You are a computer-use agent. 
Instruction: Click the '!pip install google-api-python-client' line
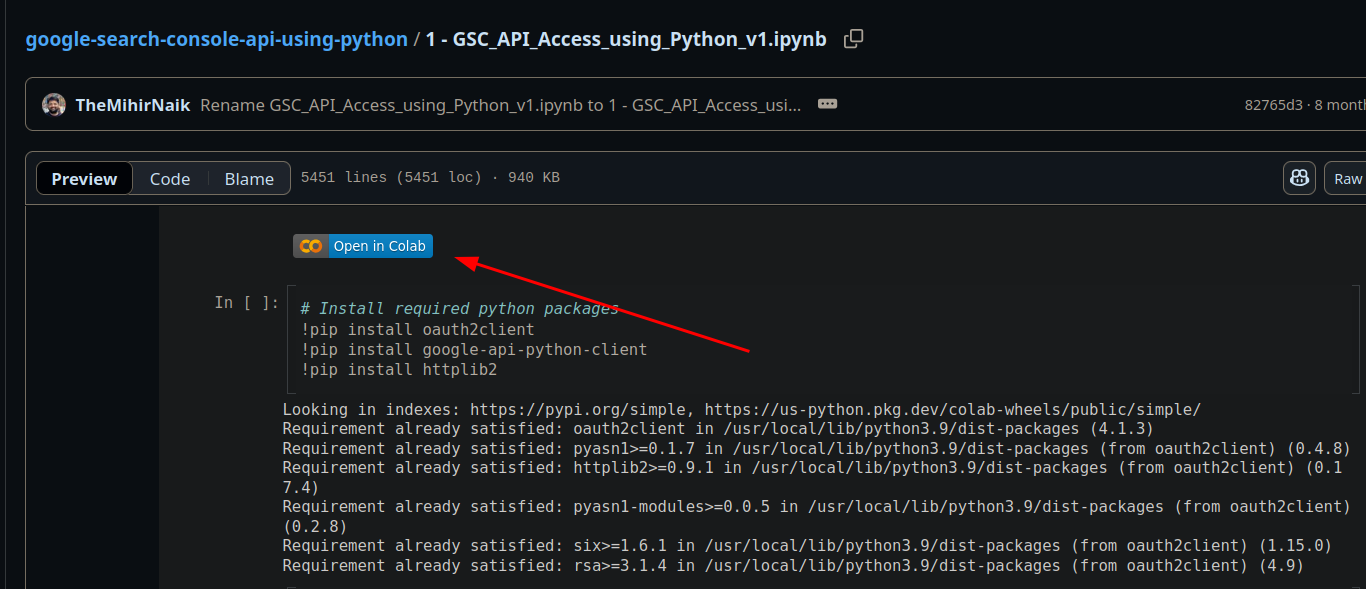[x=474, y=349]
